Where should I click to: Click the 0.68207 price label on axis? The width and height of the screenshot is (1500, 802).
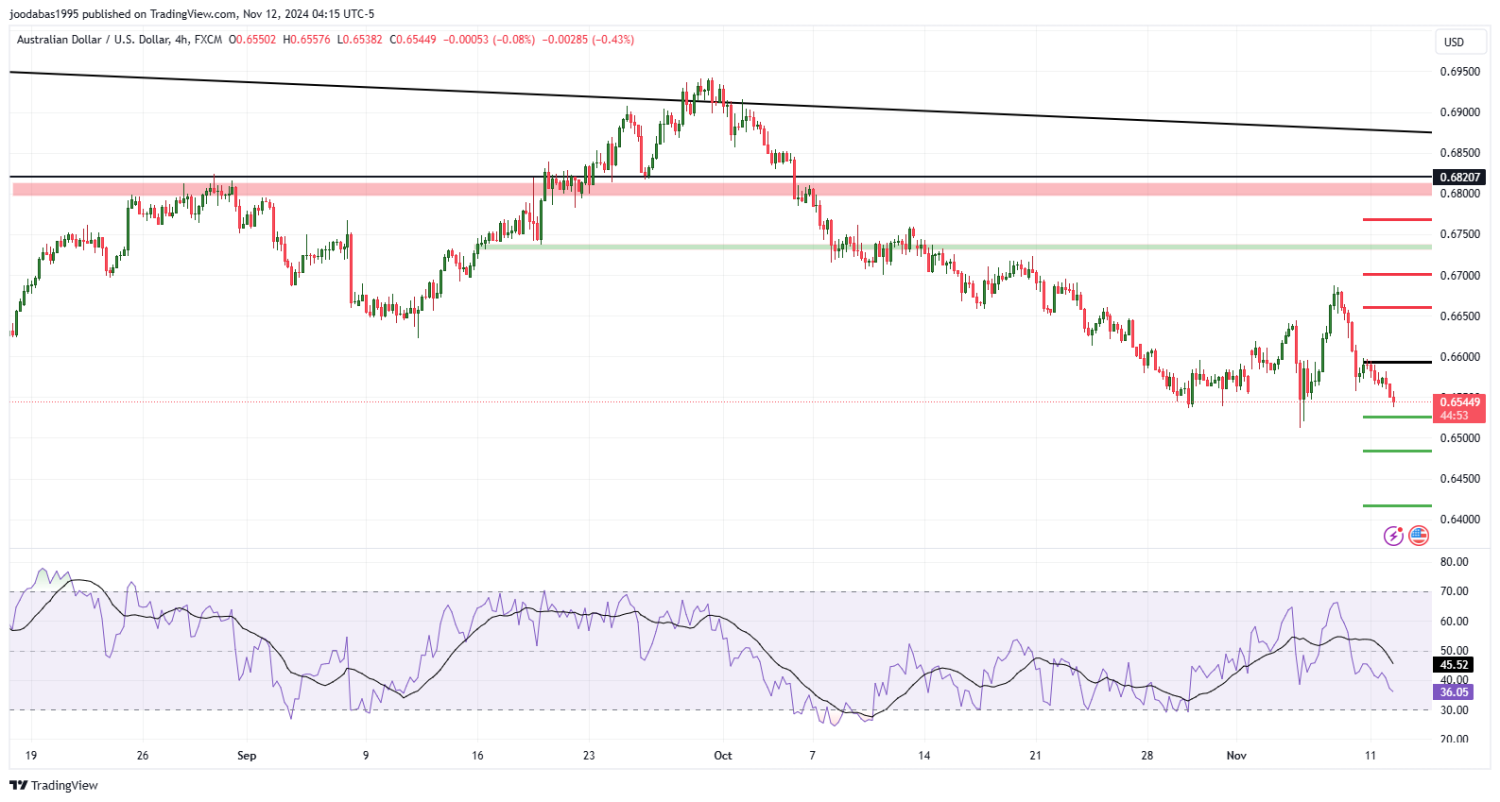1460,177
